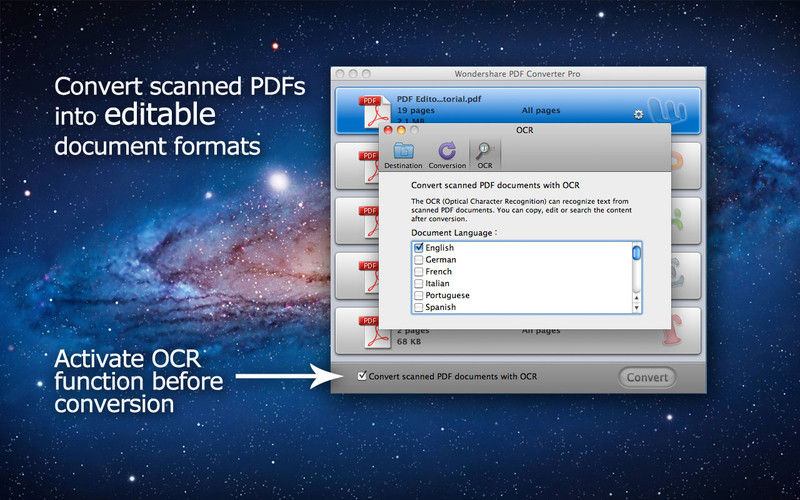
Task: Click the Convert button
Action: 647,378
